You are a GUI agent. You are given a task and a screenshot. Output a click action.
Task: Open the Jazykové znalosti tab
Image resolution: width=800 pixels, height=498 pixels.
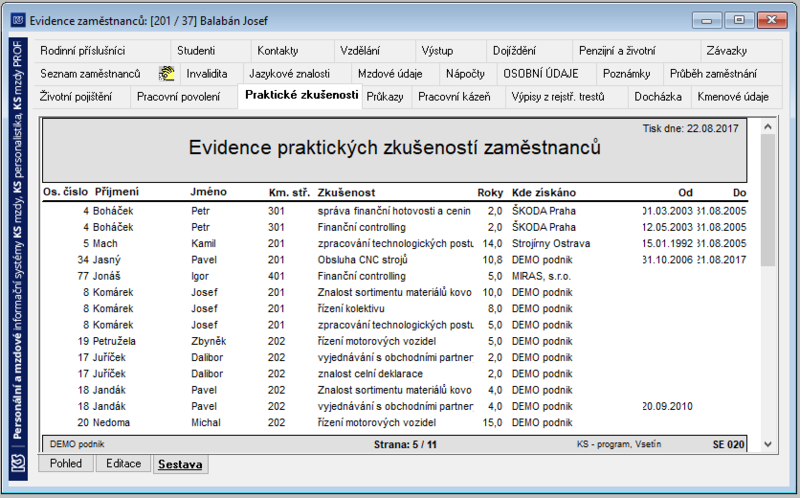coord(297,74)
